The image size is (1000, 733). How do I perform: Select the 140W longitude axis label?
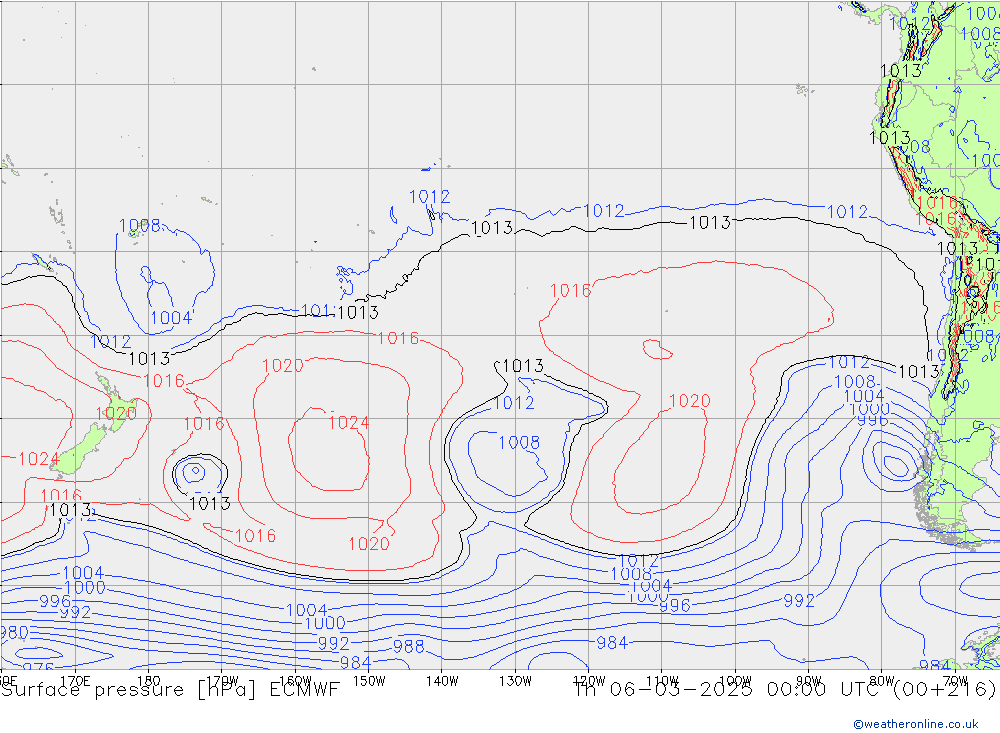tap(442, 681)
